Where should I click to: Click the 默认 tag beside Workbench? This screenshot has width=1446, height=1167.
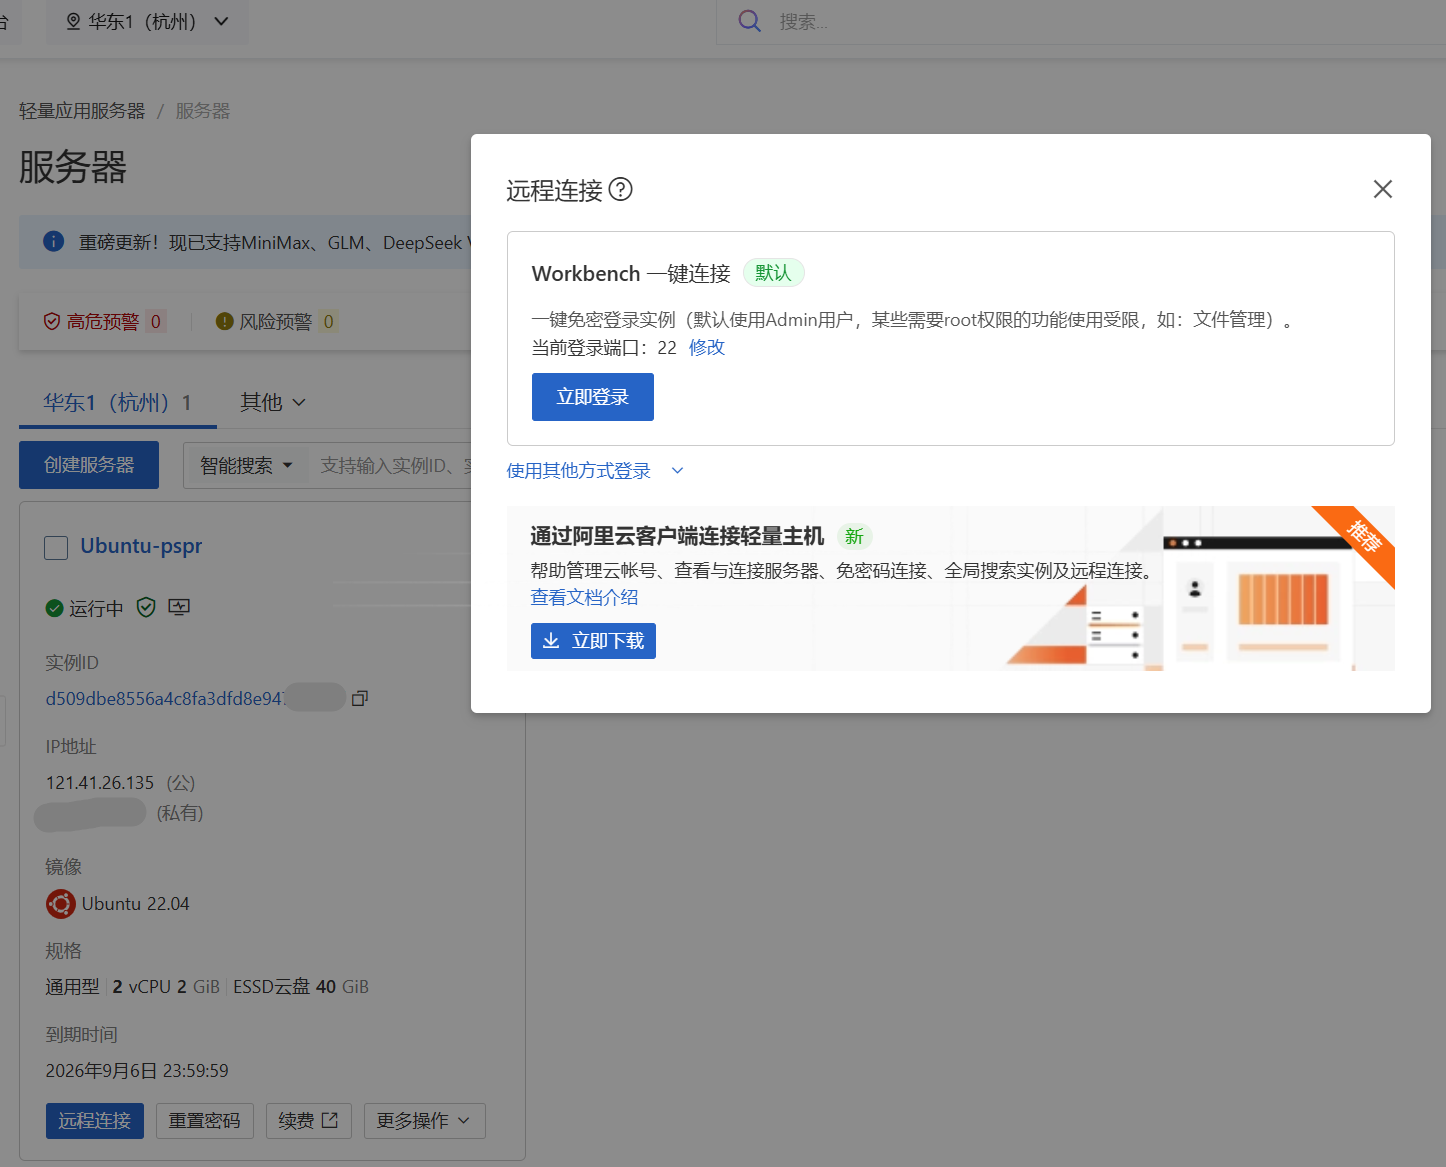pyautogui.click(x=773, y=273)
